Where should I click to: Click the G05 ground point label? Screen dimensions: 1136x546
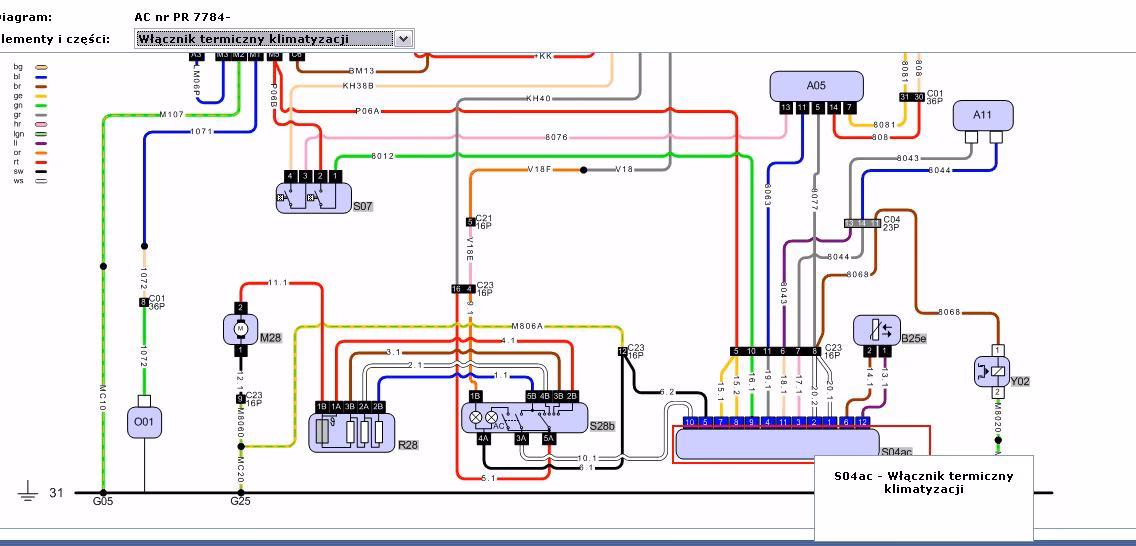103,502
